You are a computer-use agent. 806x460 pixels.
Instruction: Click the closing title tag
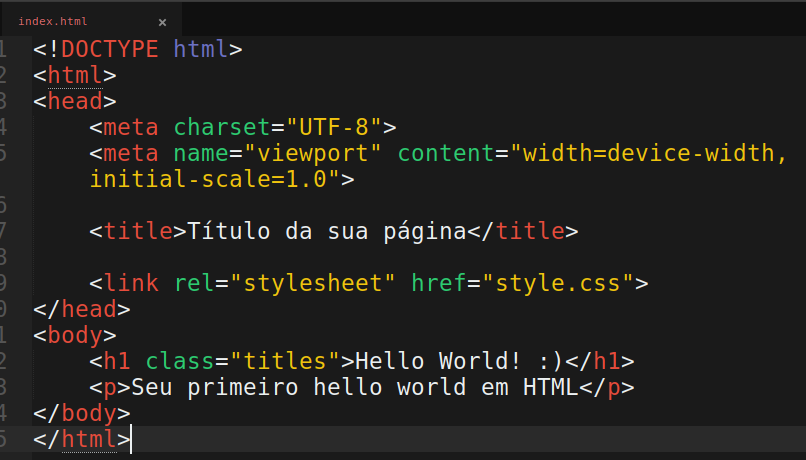point(523,231)
